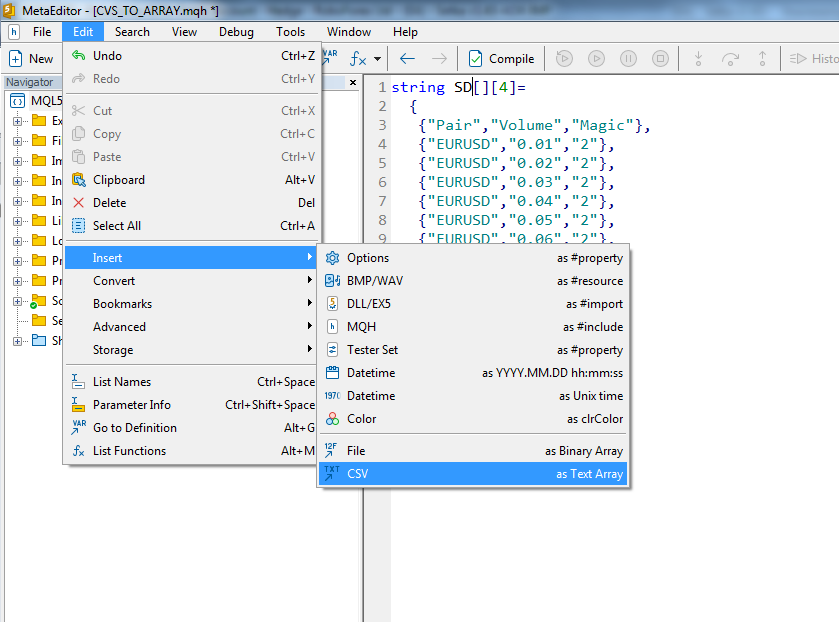Click the Clipboard icon in Edit menu

(x=79, y=180)
